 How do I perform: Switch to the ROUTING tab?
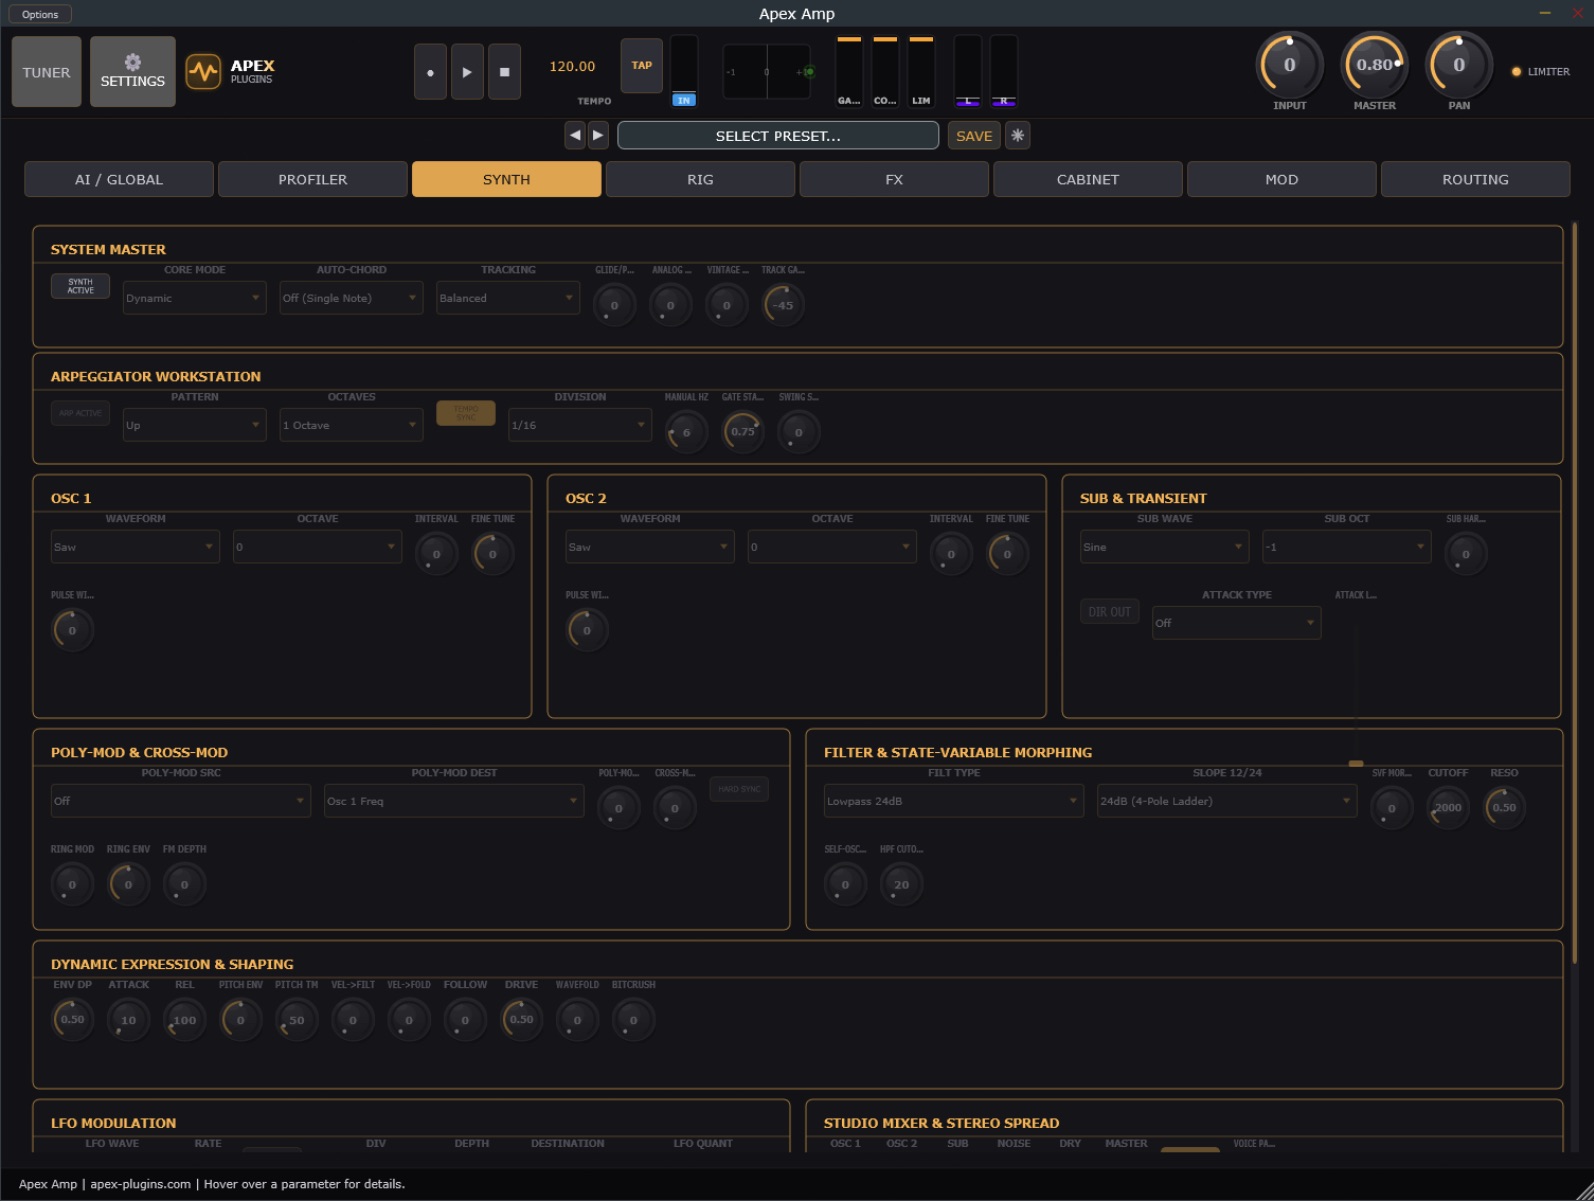click(x=1476, y=179)
